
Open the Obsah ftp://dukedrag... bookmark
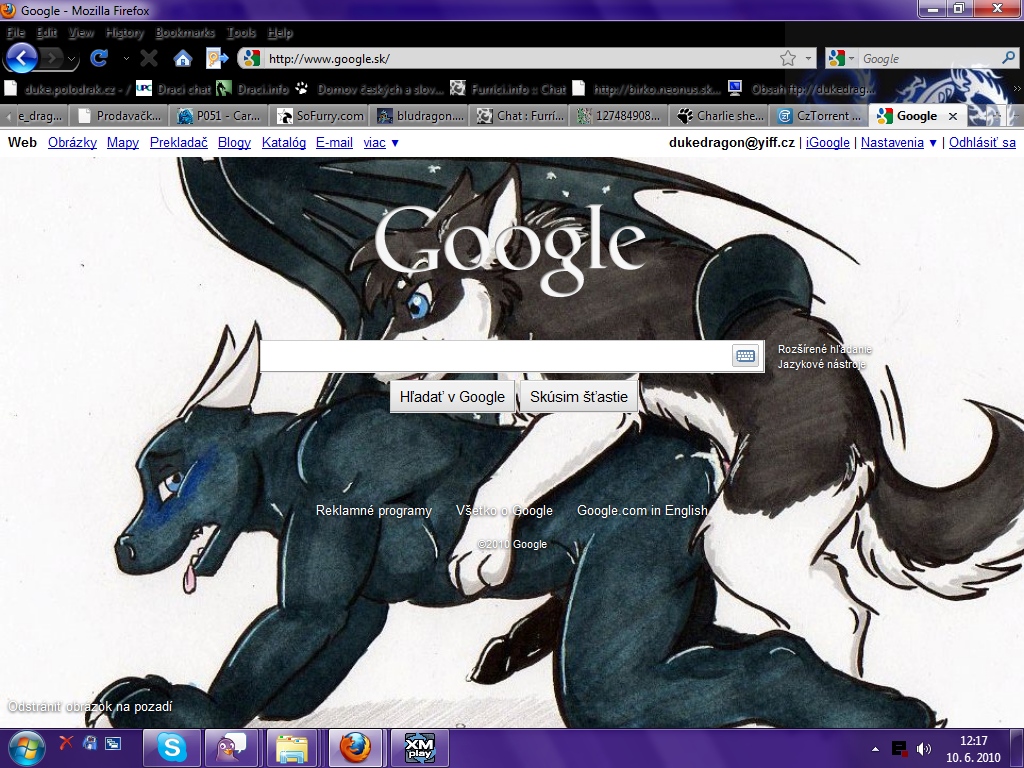coord(801,89)
